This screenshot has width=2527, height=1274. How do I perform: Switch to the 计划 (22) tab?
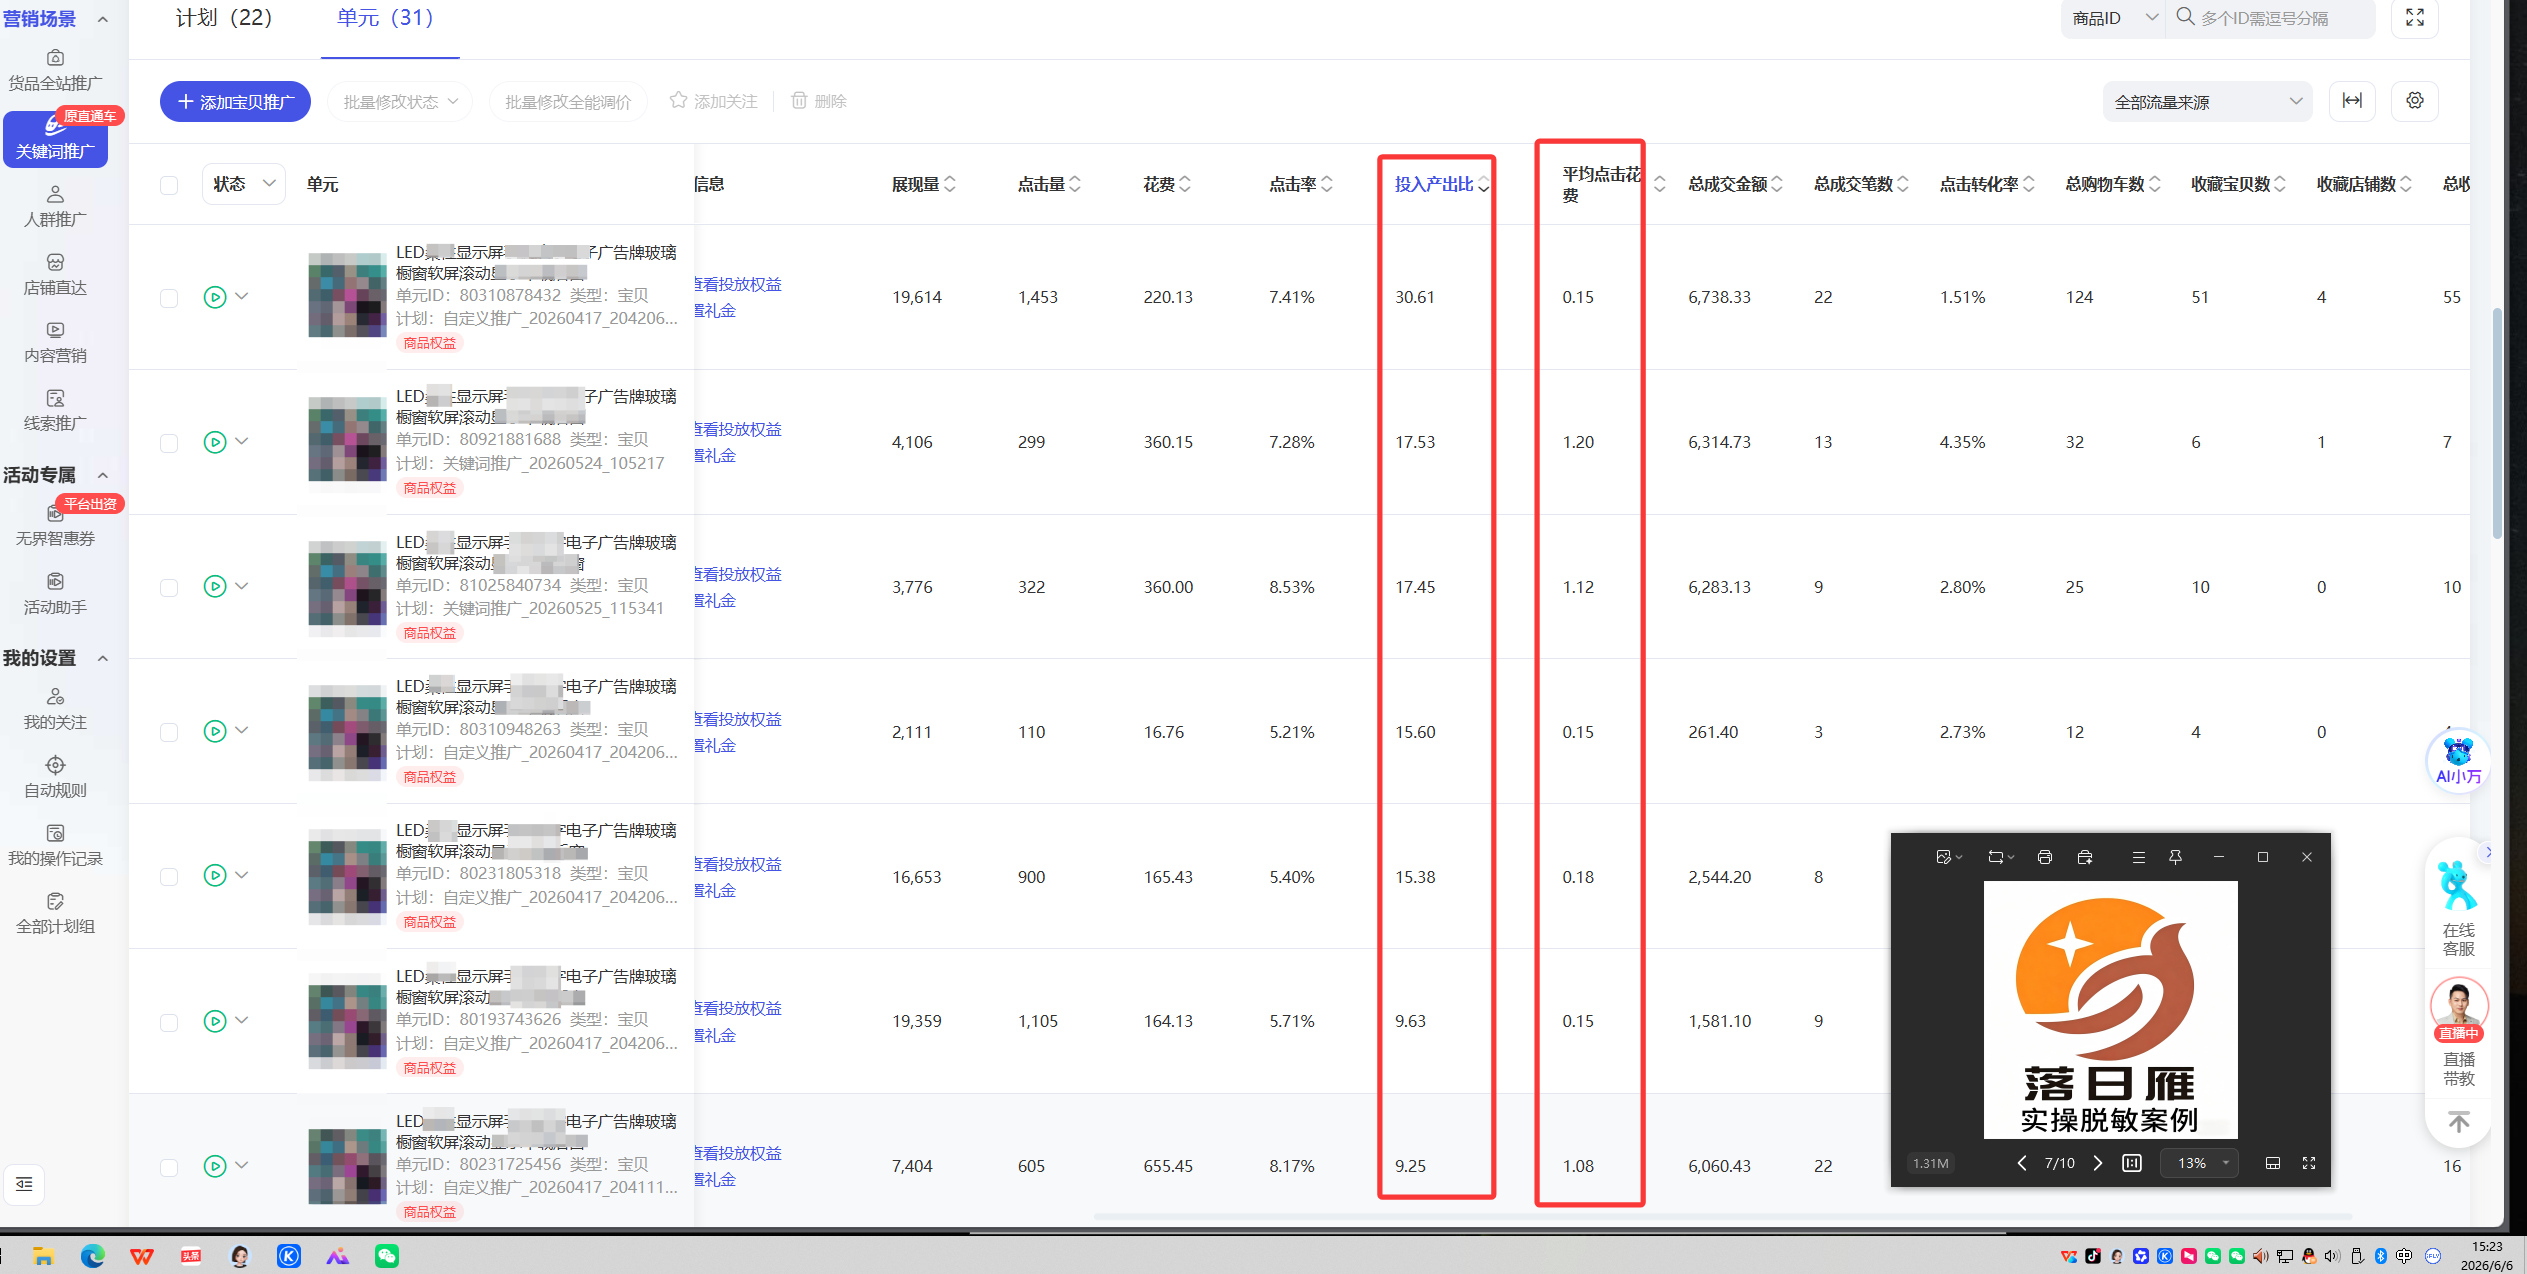pyautogui.click(x=224, y=18)
